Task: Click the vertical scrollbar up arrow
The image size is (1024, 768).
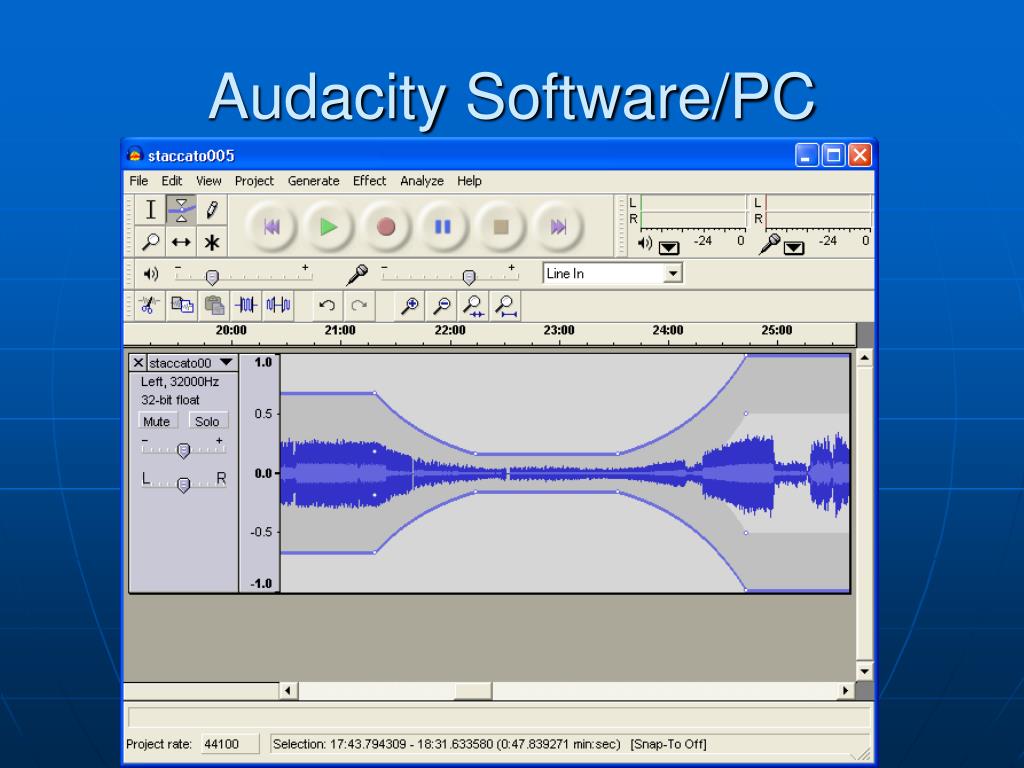Action: pos(864,358)
